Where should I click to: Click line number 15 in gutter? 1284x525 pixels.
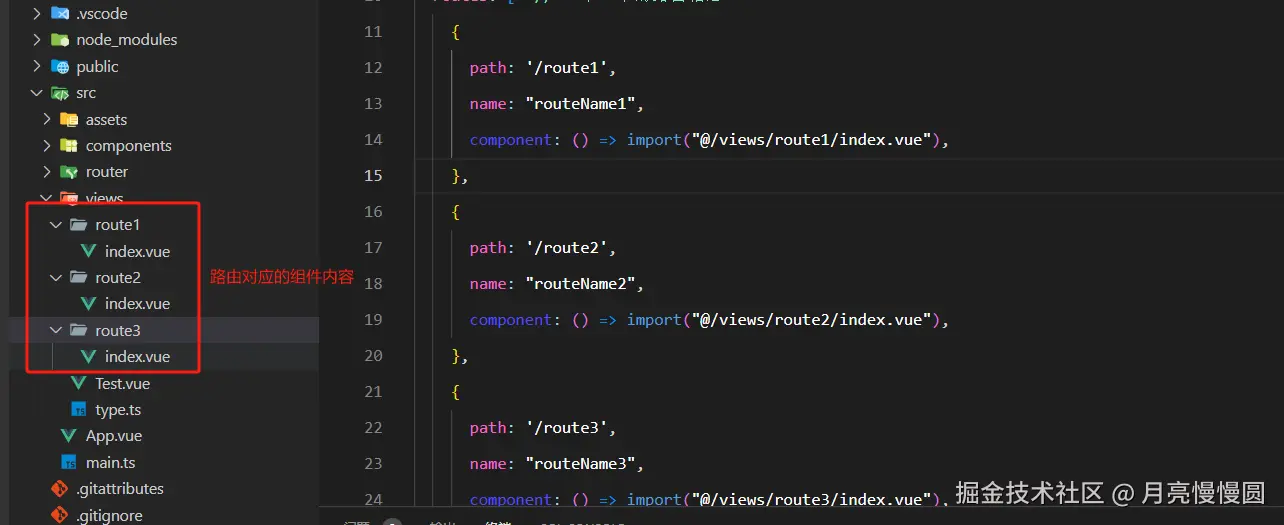point(374,176)
